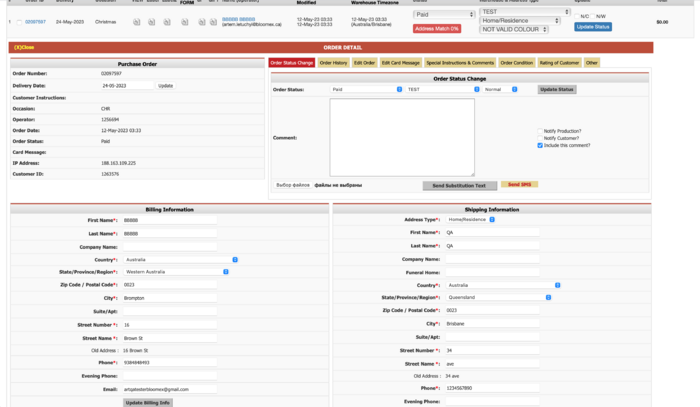The height and width of the screenshot is (407, 700).
Task: Click IP address 188.163.109.225
Action: click(118, 163)
